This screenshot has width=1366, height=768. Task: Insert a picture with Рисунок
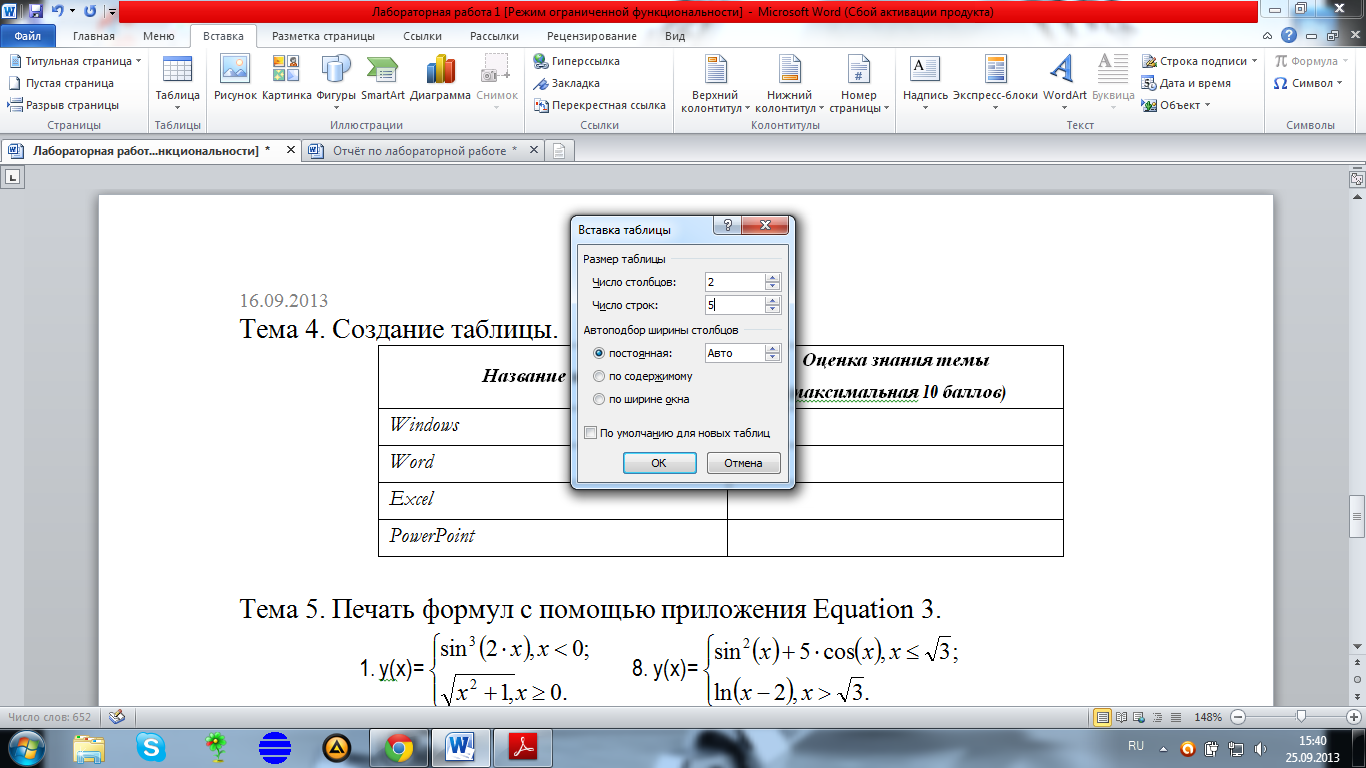[x=235, y=80]
